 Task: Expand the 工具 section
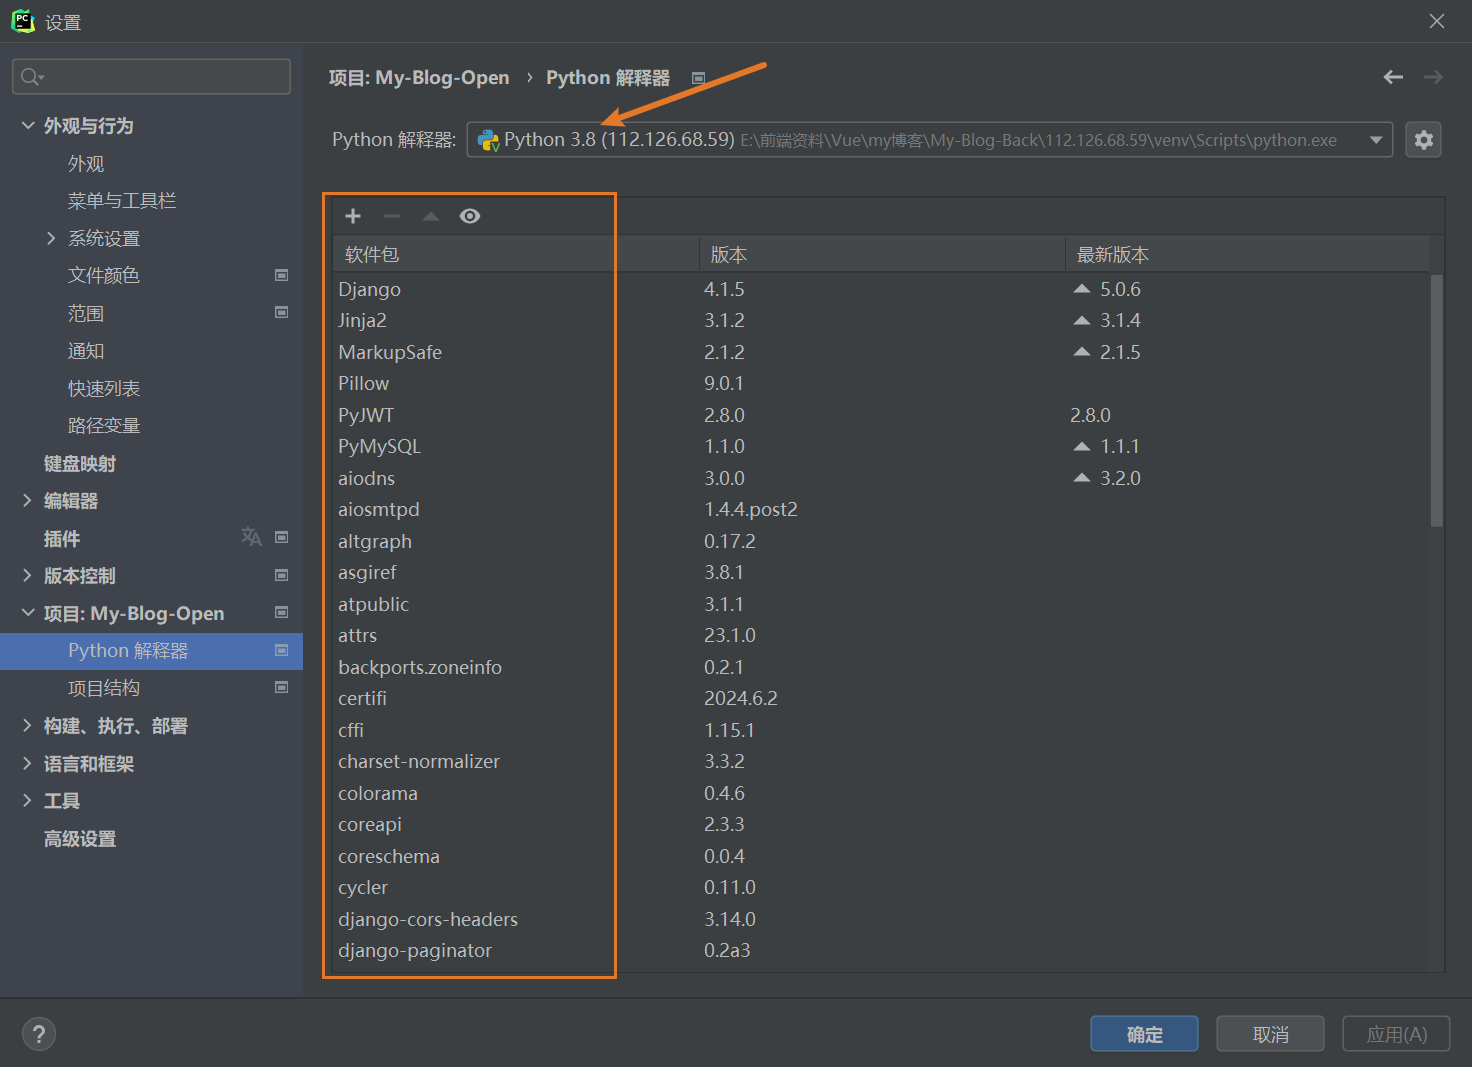pyautogui.click(x=27, y=800)
